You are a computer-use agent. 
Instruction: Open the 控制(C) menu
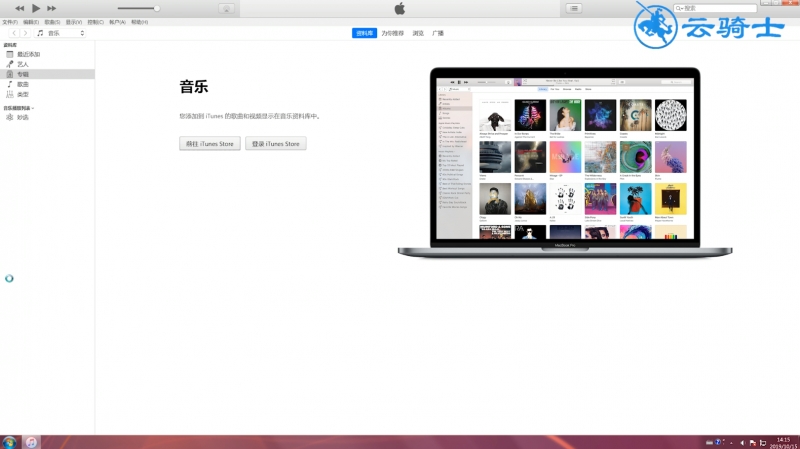95,22
